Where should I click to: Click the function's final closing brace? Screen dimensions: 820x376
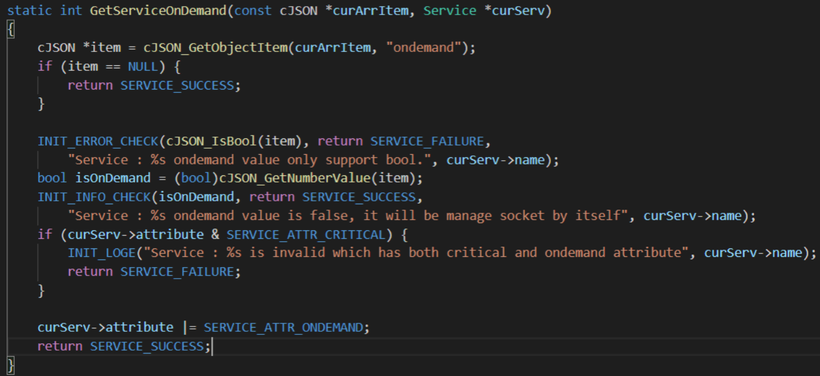10,364
